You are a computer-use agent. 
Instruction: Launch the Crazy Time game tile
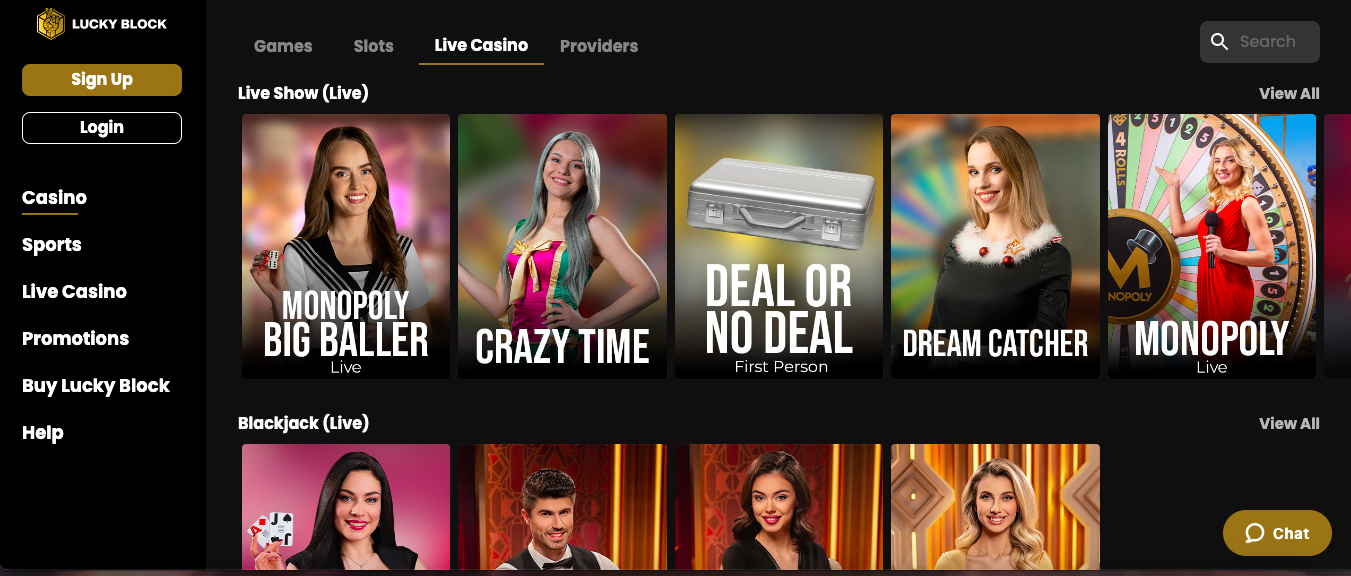tap(562, 246)
